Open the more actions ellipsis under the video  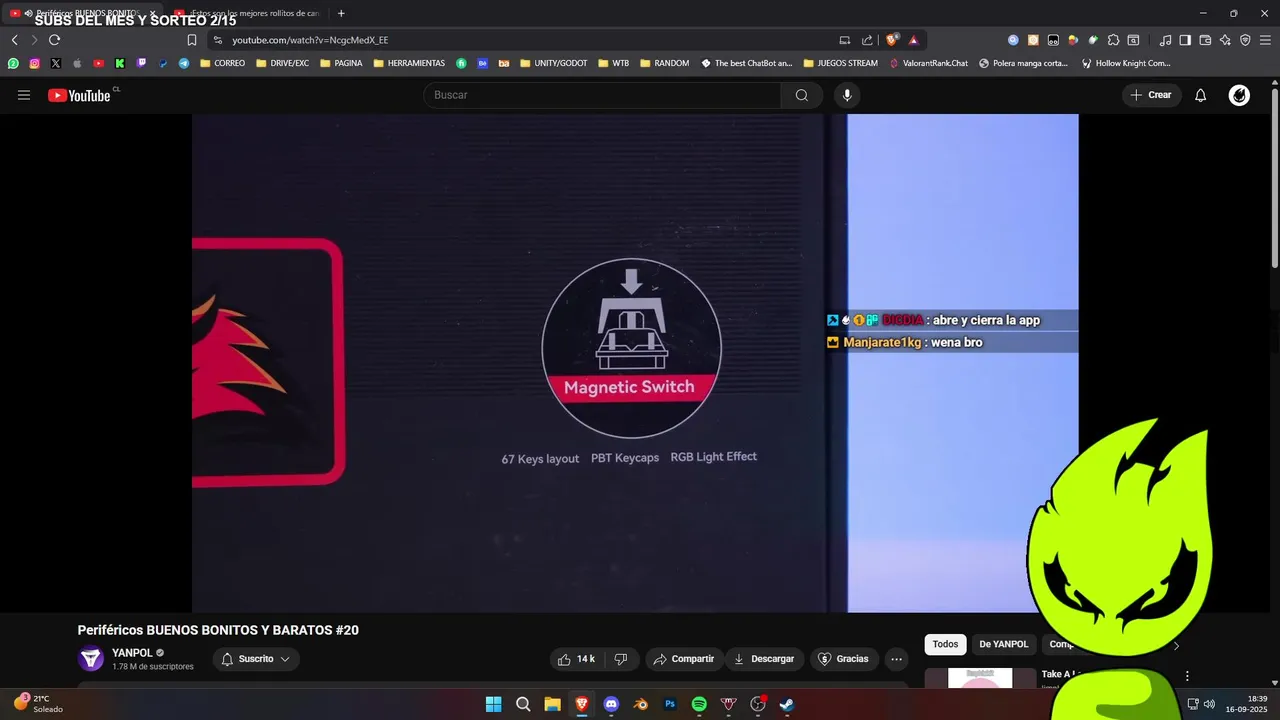click(896, 659)
